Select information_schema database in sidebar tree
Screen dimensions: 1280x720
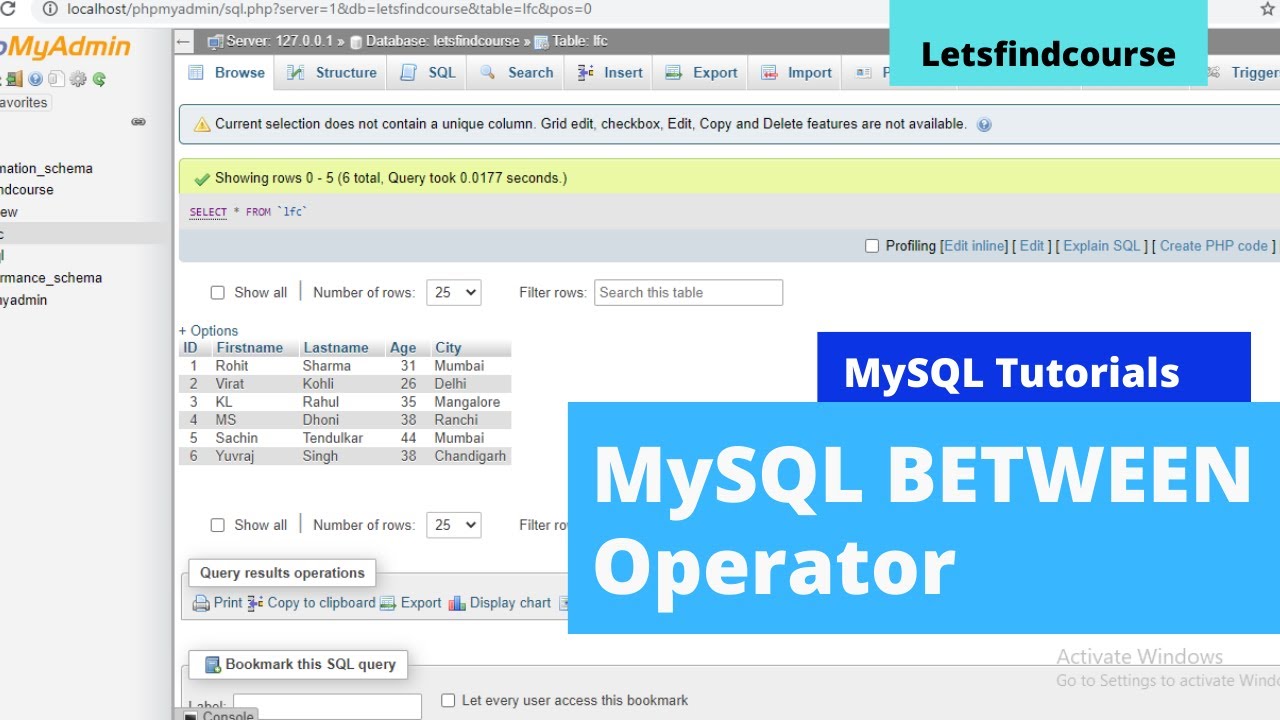[x=46, y=169]
